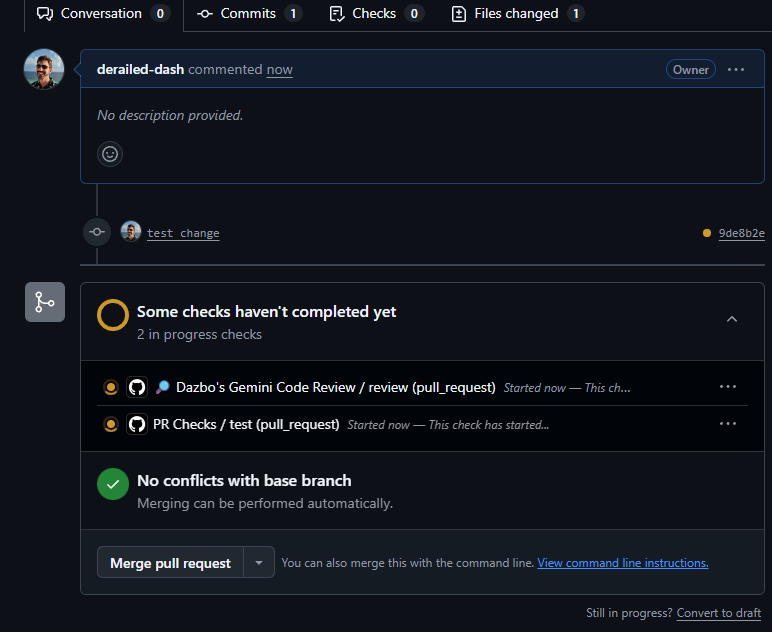Click the Conversation speech bubble icon
772x632 pixels.
[x=45, y=14]
